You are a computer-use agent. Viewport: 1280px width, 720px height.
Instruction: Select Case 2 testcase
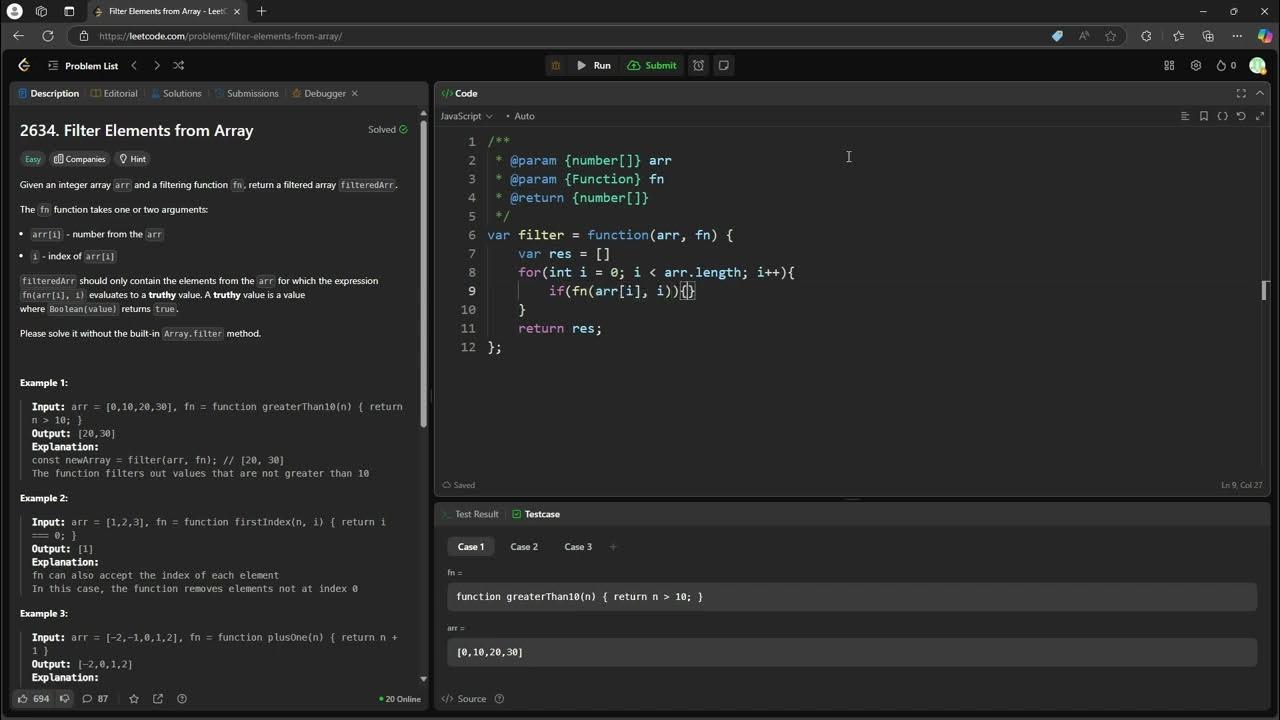click(x=524, y=547)
